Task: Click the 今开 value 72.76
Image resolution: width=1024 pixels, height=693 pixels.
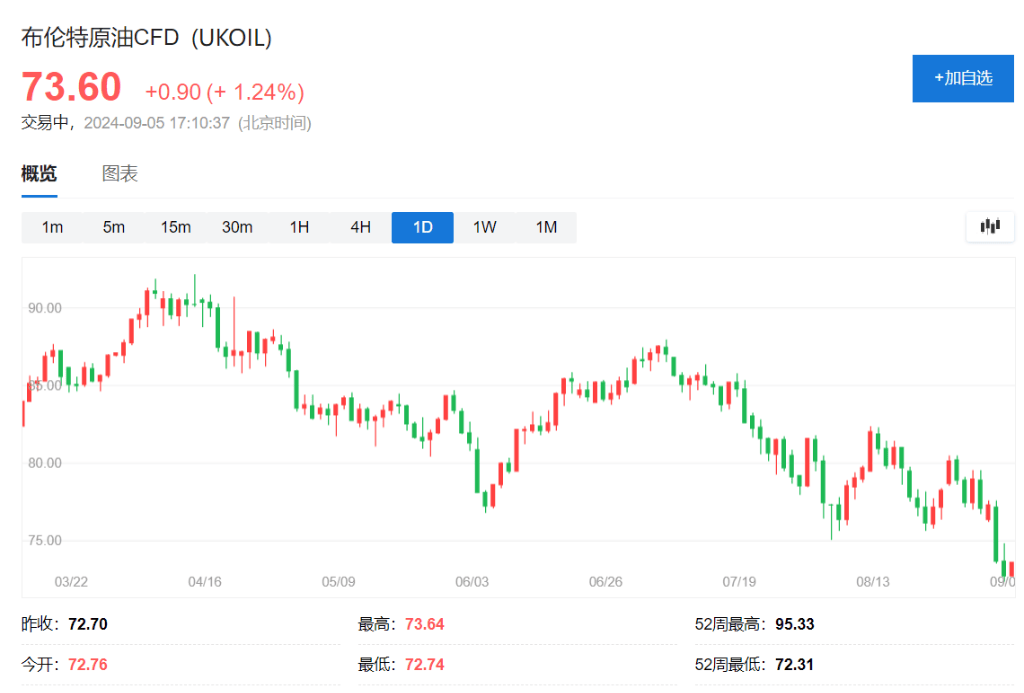Action: tap(88, 665)
